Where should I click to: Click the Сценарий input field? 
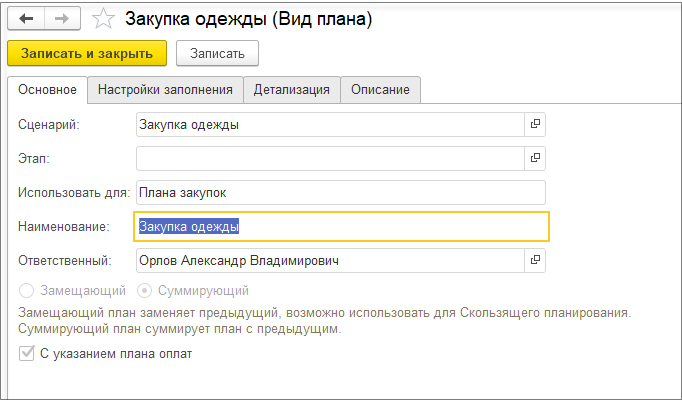[329, 124]
